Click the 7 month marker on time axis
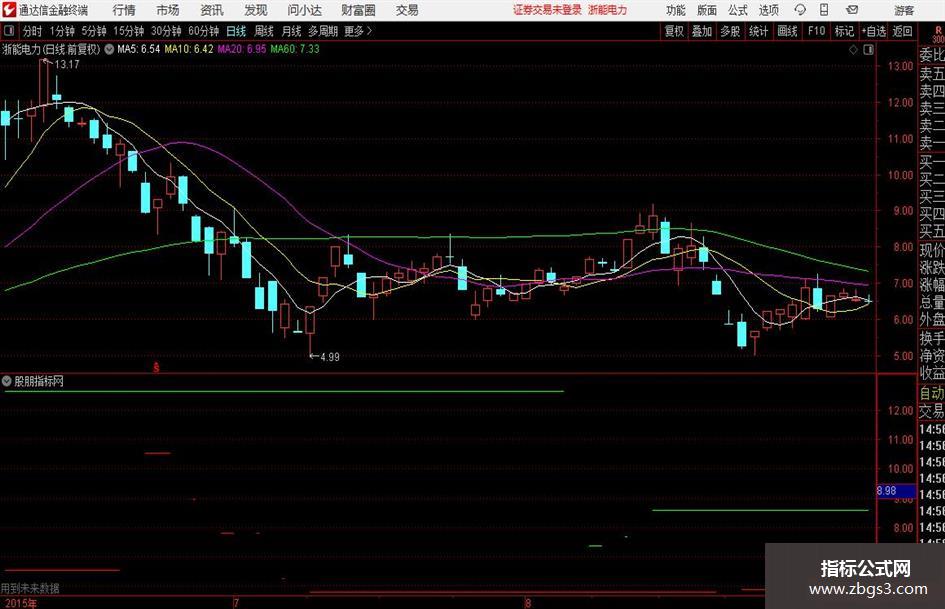This screenshot has width=945, height=609. click(x=236, y=603)
